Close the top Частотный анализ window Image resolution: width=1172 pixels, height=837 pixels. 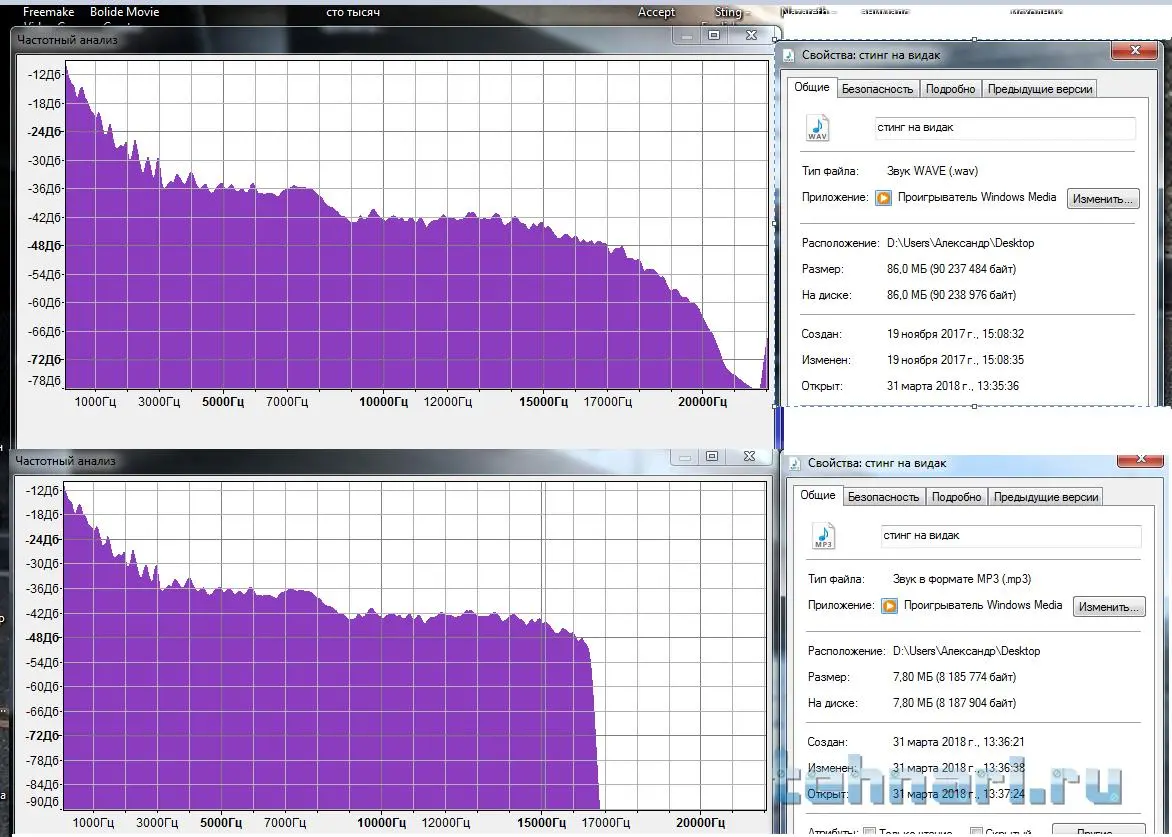click(751, 35)
